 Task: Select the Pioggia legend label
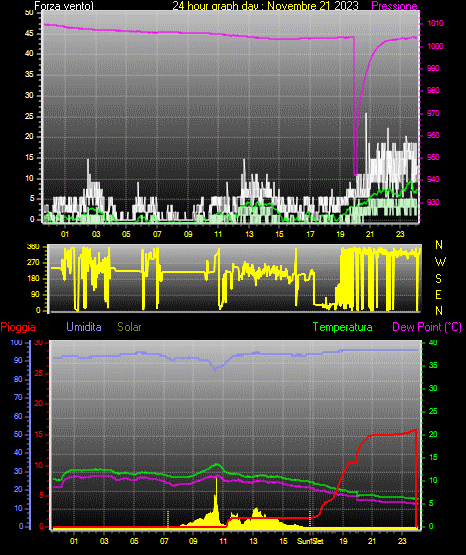pos(18,327)
